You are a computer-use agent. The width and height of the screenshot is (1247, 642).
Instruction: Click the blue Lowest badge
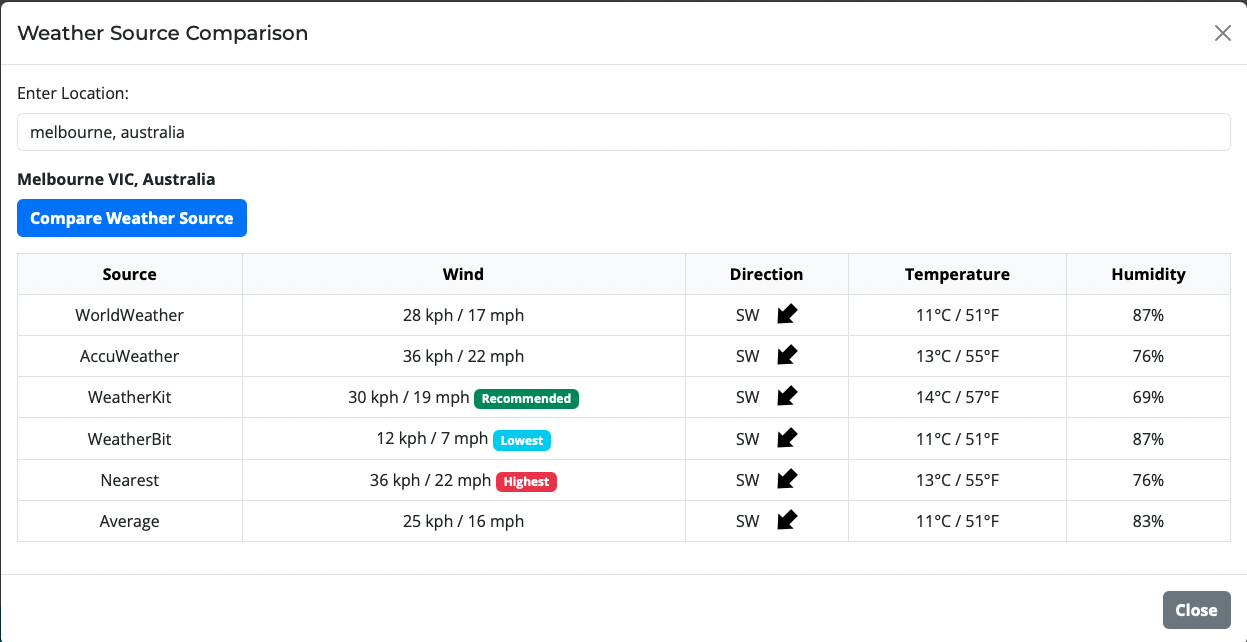coord(522,440)
